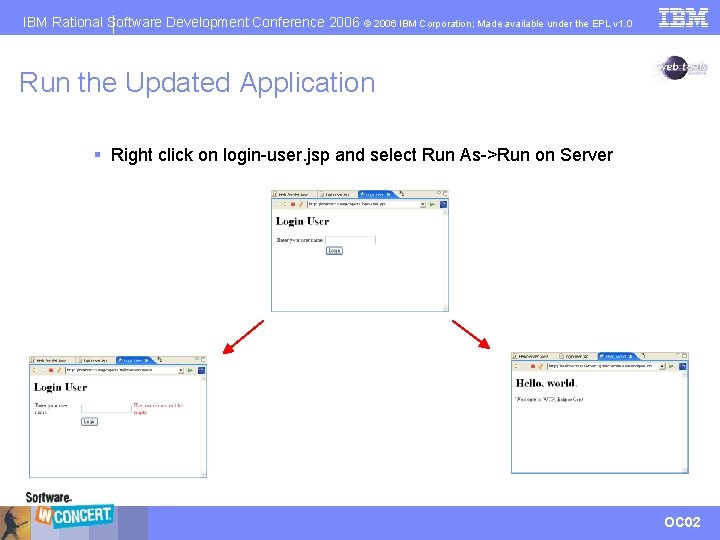
Task: Click the Forward arrow in bottom-left browser
Action: [43, 370]
